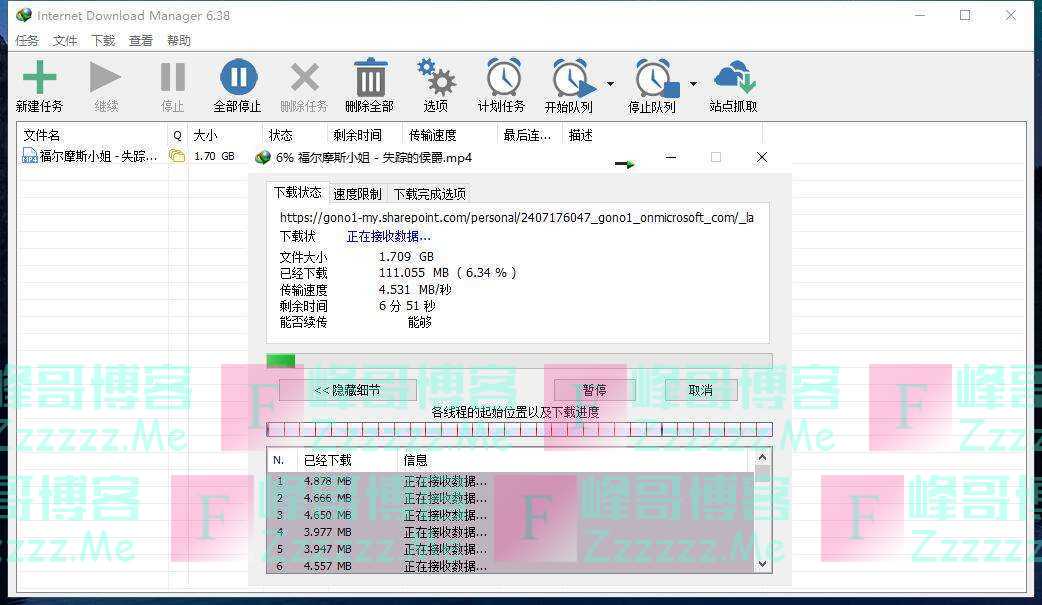The image size is (1042, 605).
Task: Switch to the 下载完成选项 tab
Action: coord(429,194)
